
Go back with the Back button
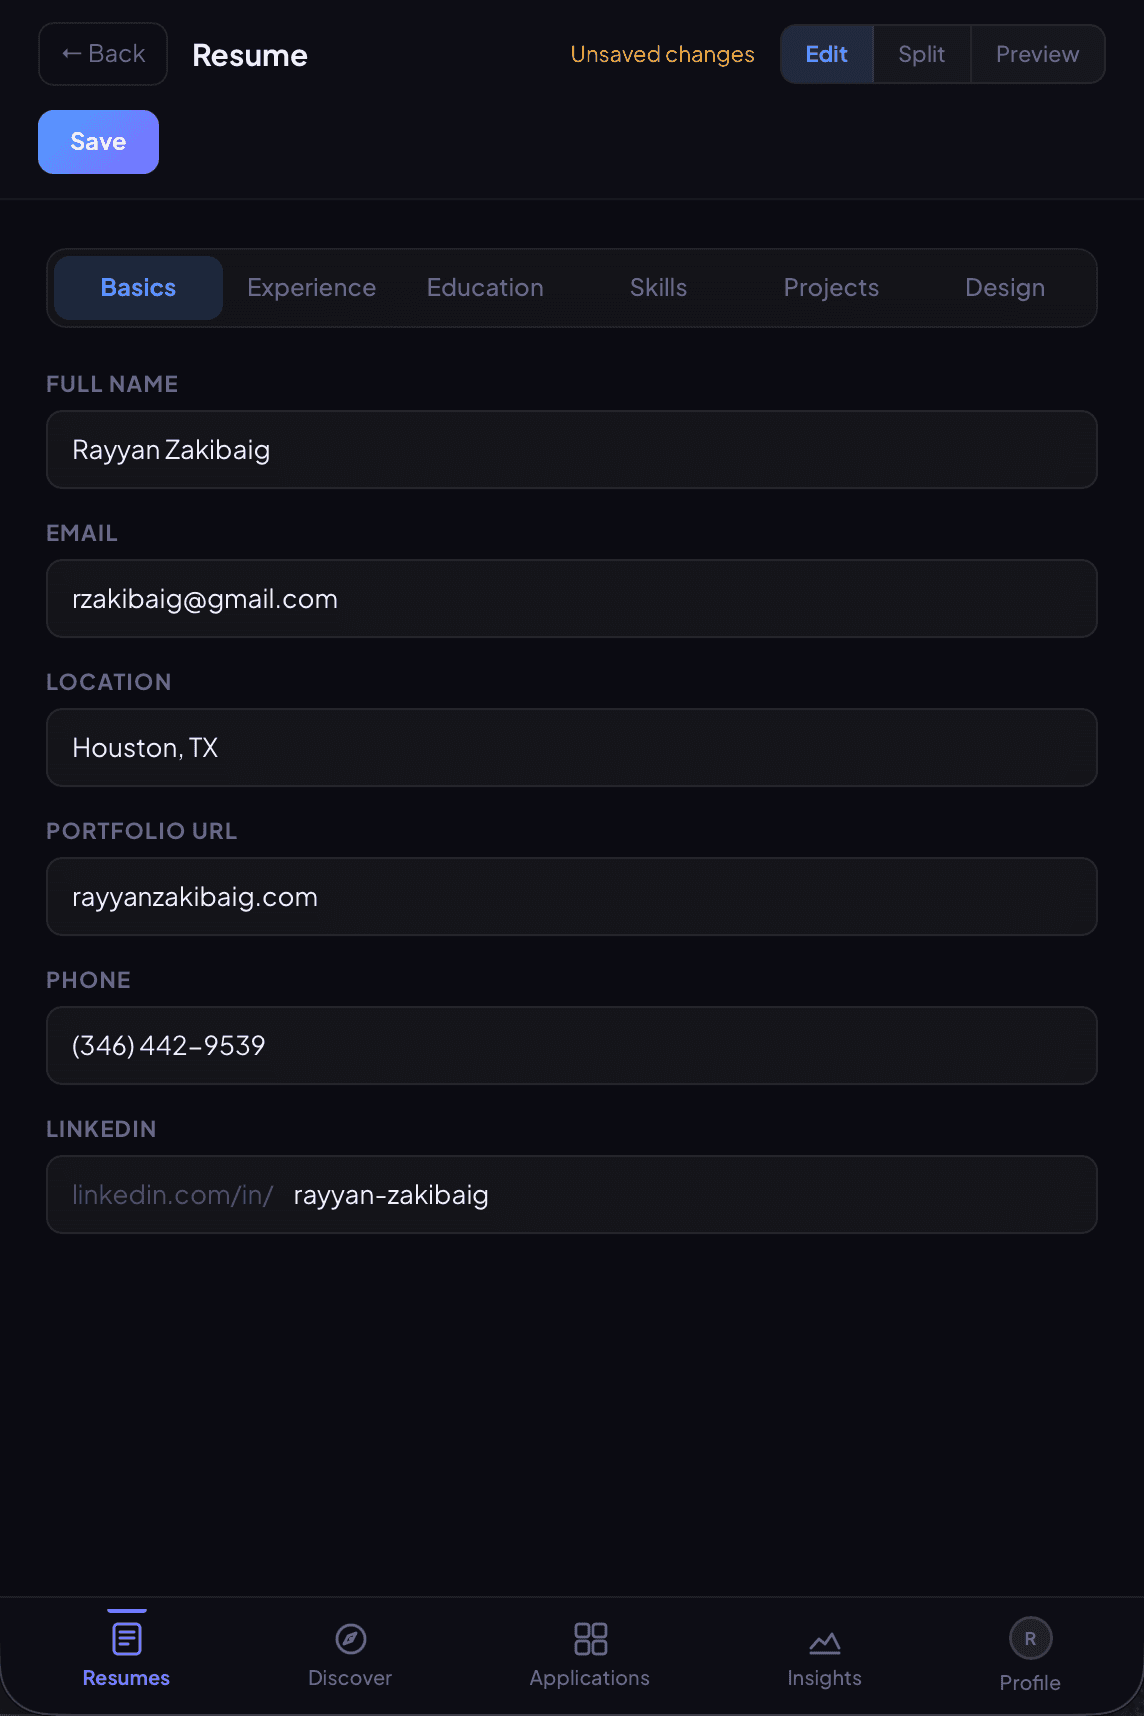pyautogui.click(x=103, y=54)
